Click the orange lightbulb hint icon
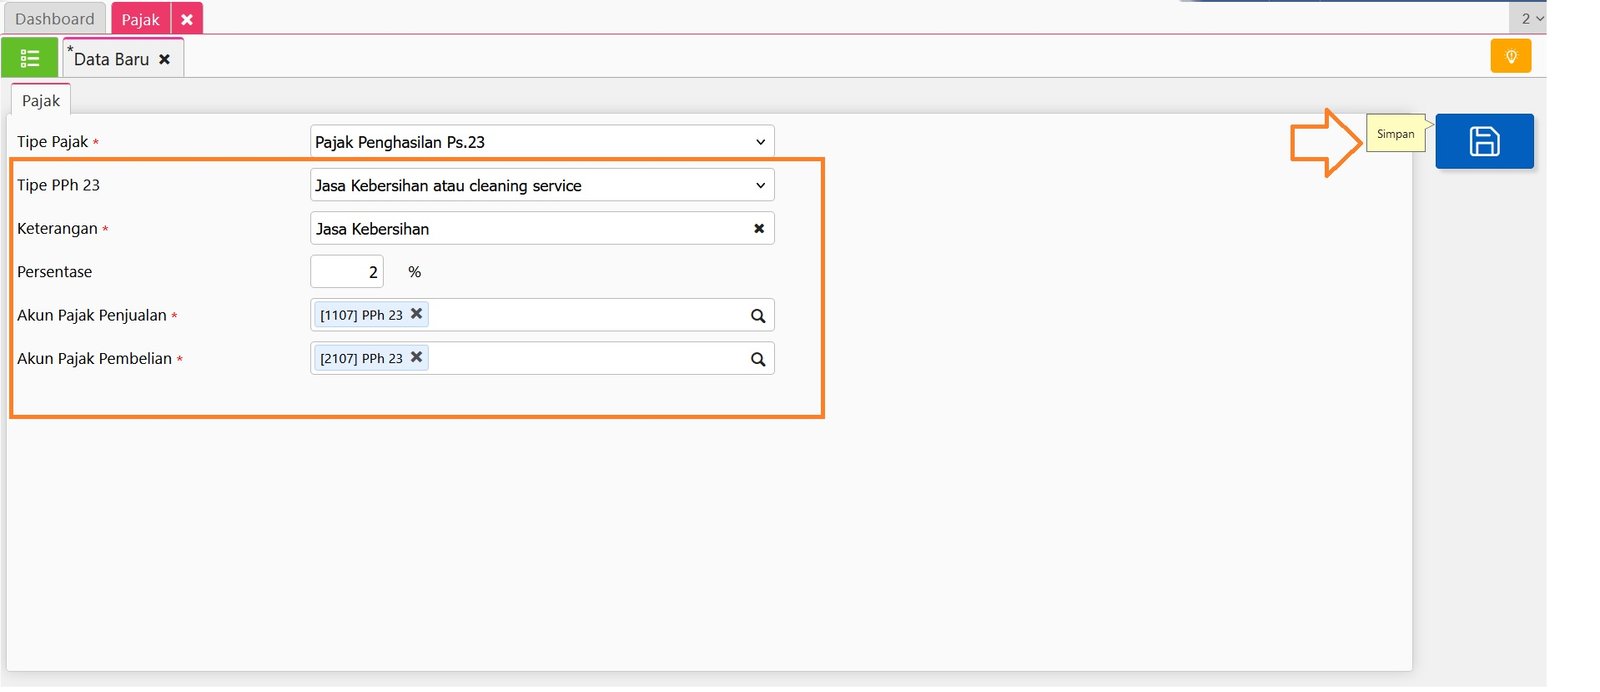 click(1510, 57)
